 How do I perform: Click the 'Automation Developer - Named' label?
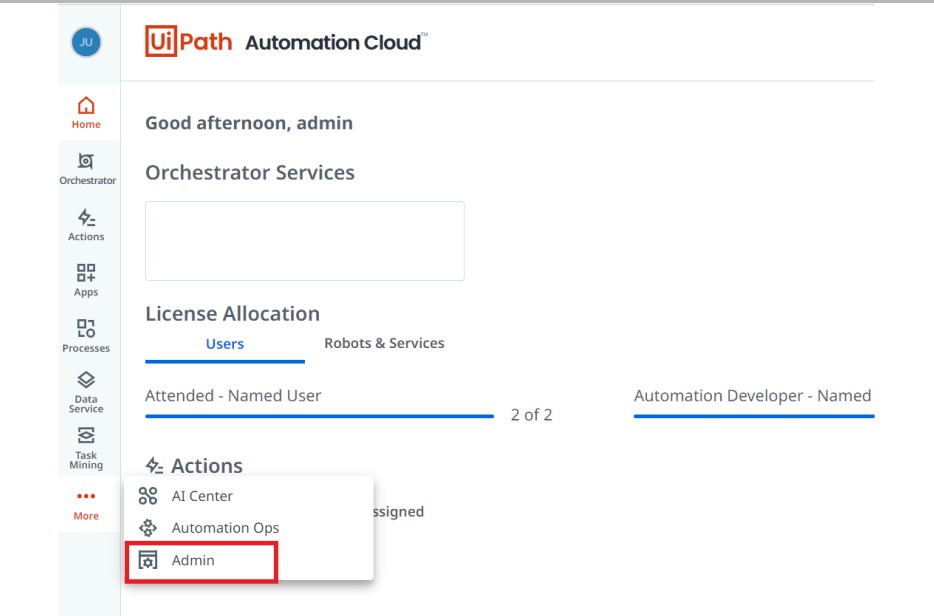(752, 396)
